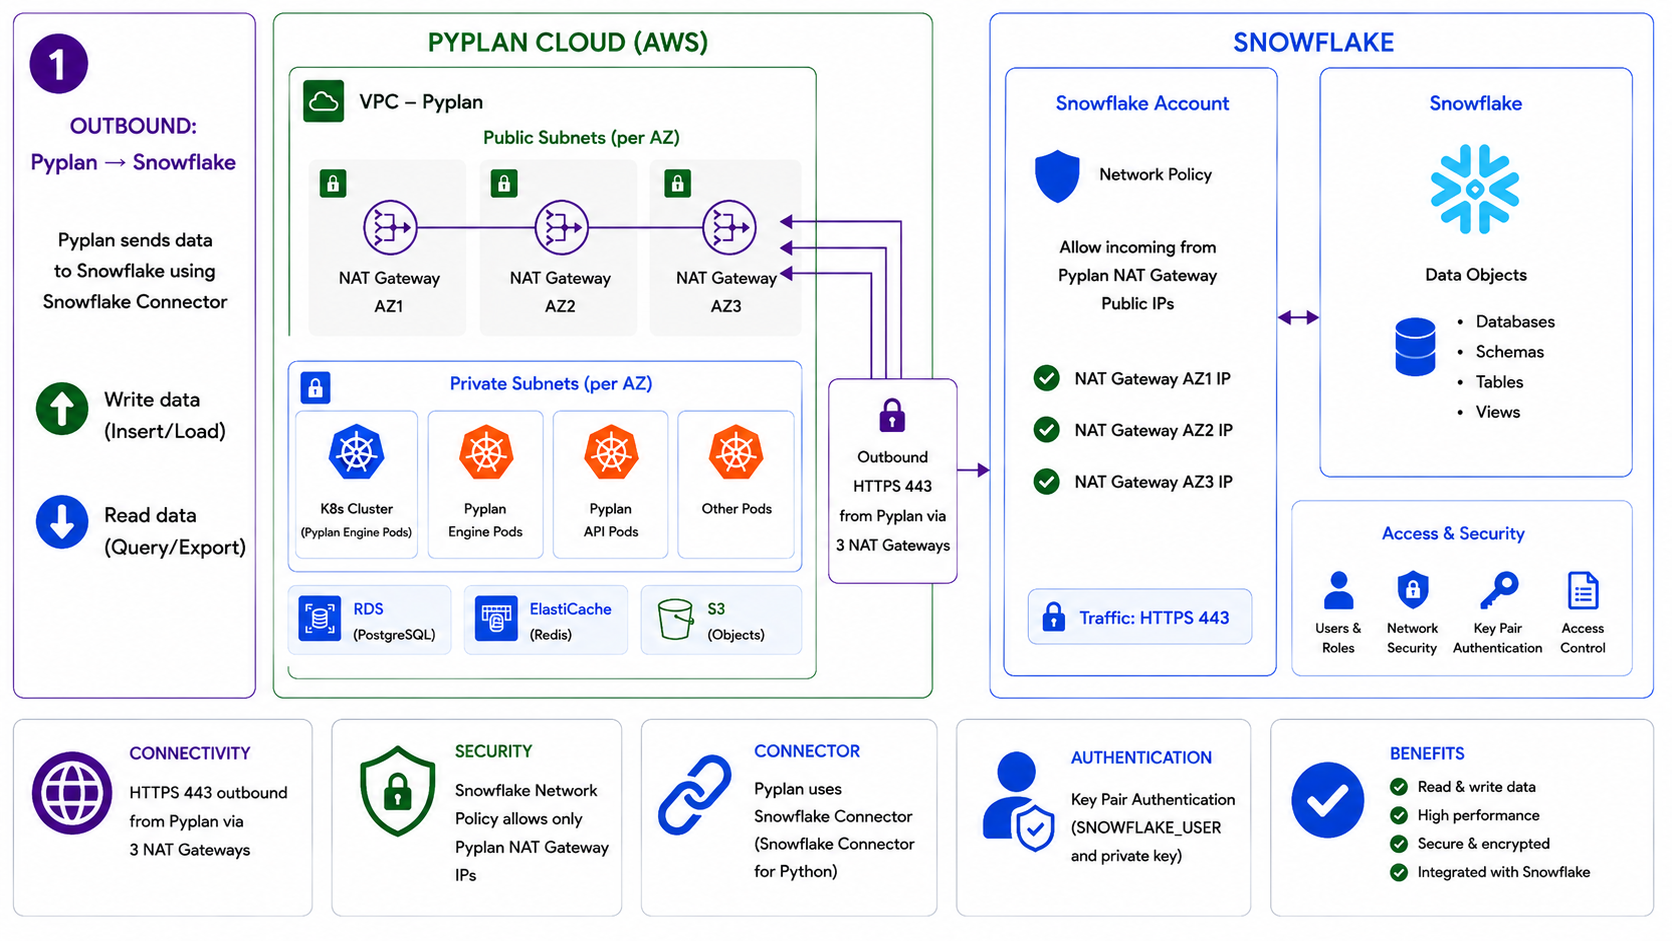Click the PYPLAN CLOUD (AWS) heading
The image size is (1672, 941).
pyautogui.click(x=568, y=42)
